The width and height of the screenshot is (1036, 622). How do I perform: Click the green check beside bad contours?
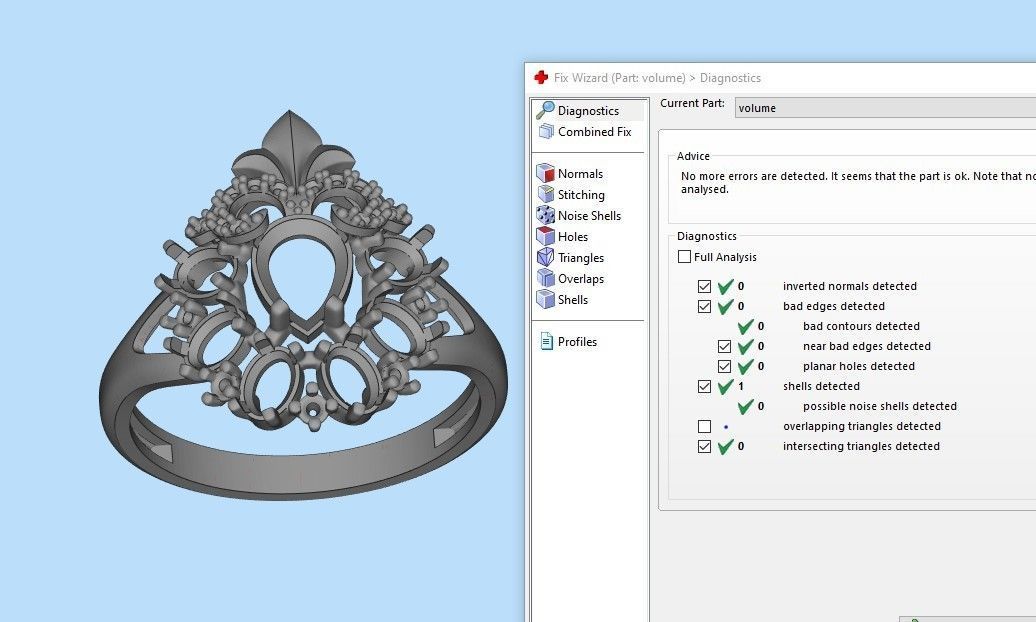click(745, 326)
